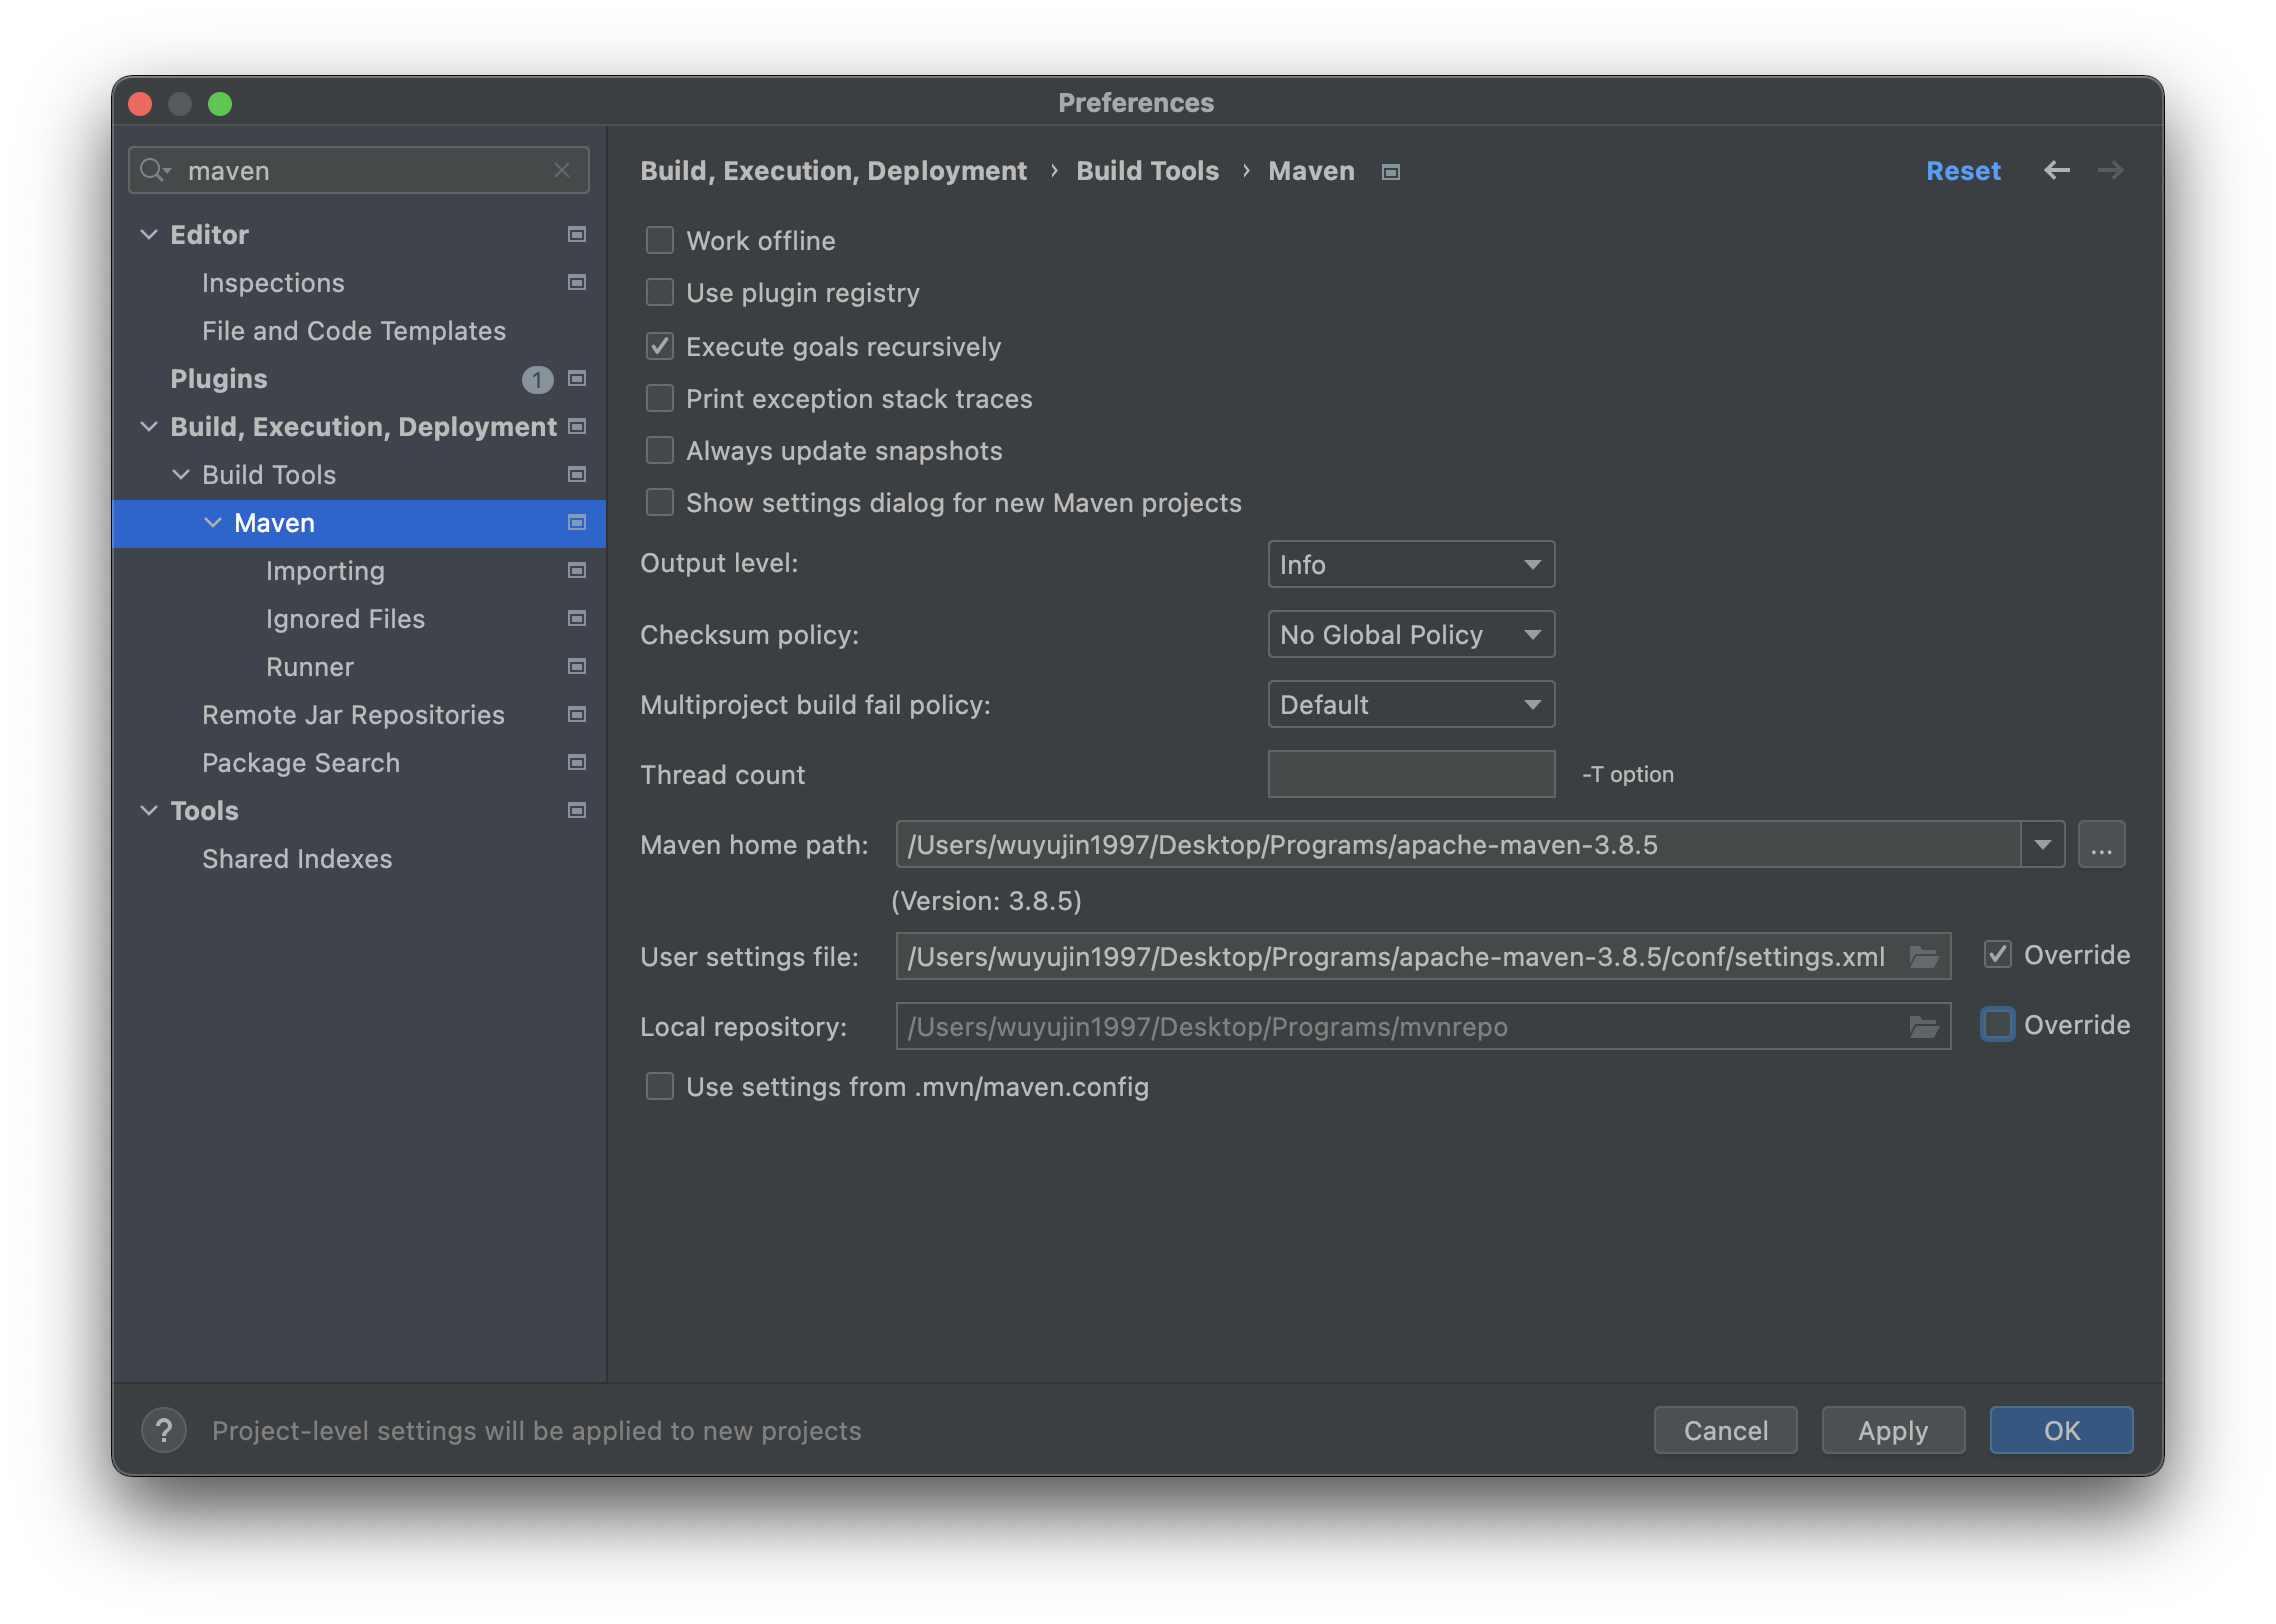Toggle Use settings from .mvn/maven.config
Screen dimensions: 2276x1624
661,1086
